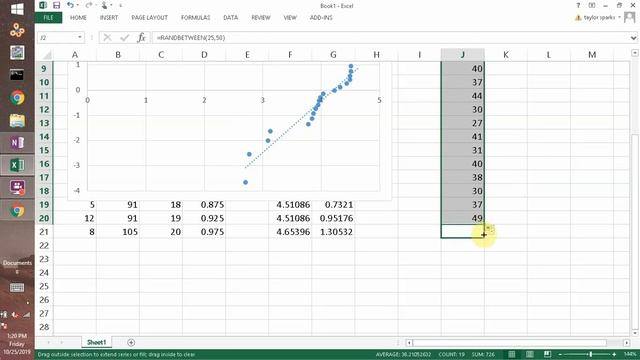640x360 pixels.
Task: Click the user account picture icon
Action: (x=630, y=17)
